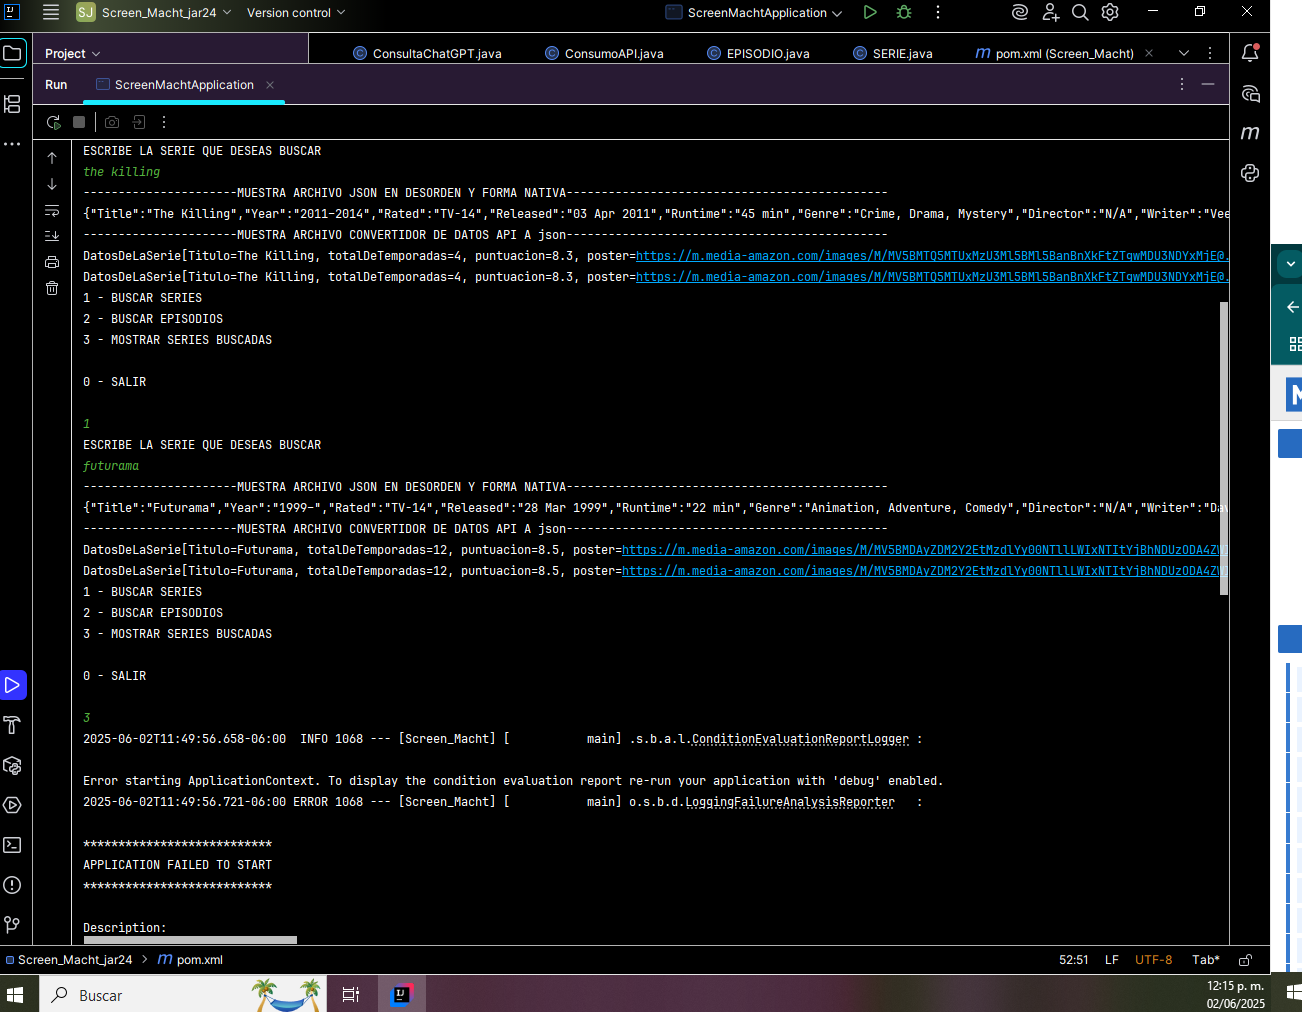Toggle scroll to end of console
The height and width of the screenshot is (1012, 1302).
coord(52,236)
